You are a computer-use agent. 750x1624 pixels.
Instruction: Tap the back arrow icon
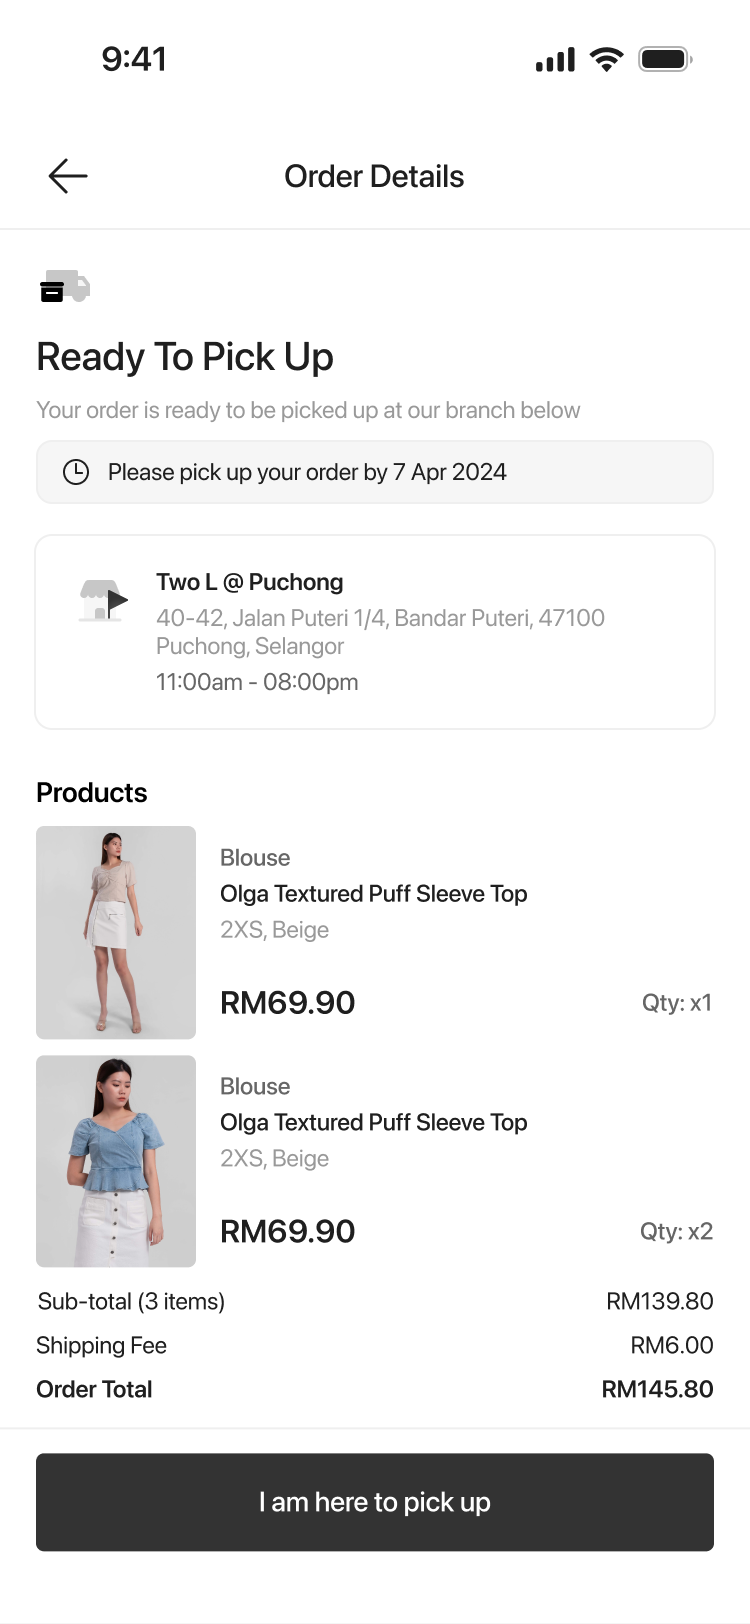[68, 176]
